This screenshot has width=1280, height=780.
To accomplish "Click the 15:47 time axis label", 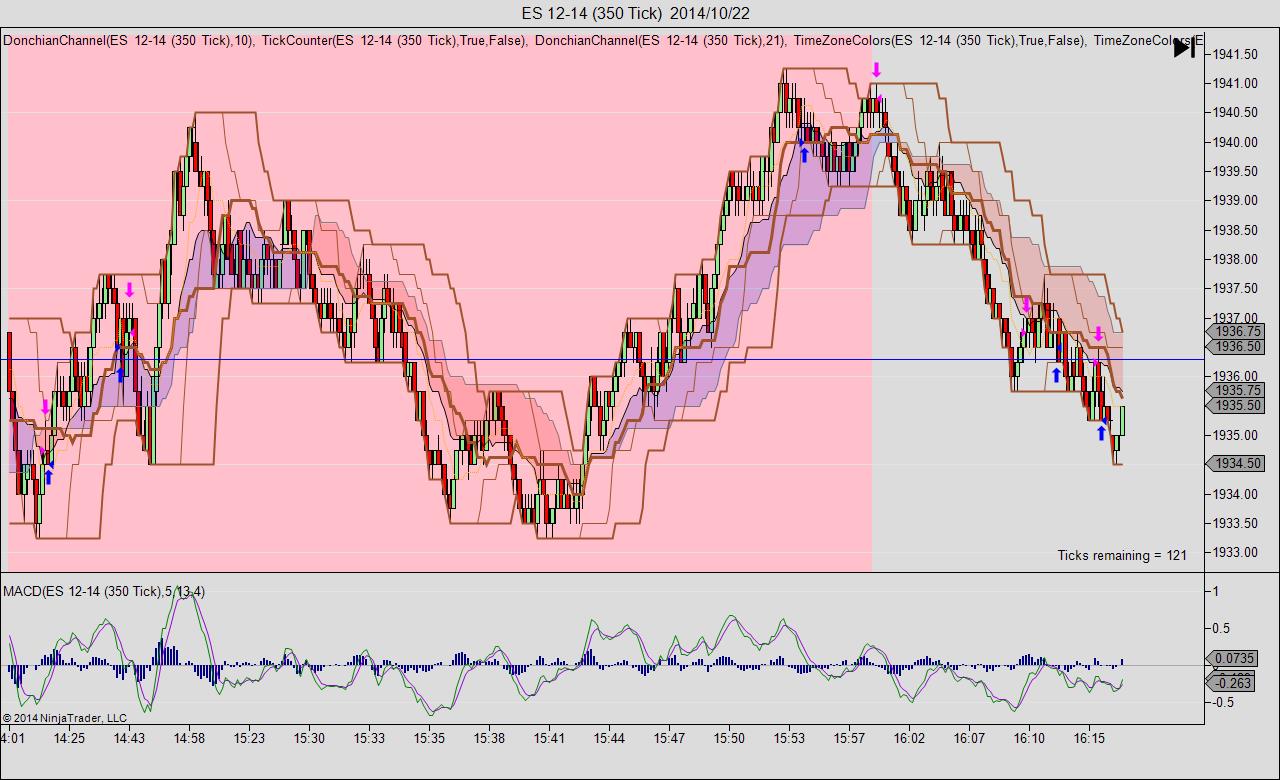I will (x=669, y=738).
